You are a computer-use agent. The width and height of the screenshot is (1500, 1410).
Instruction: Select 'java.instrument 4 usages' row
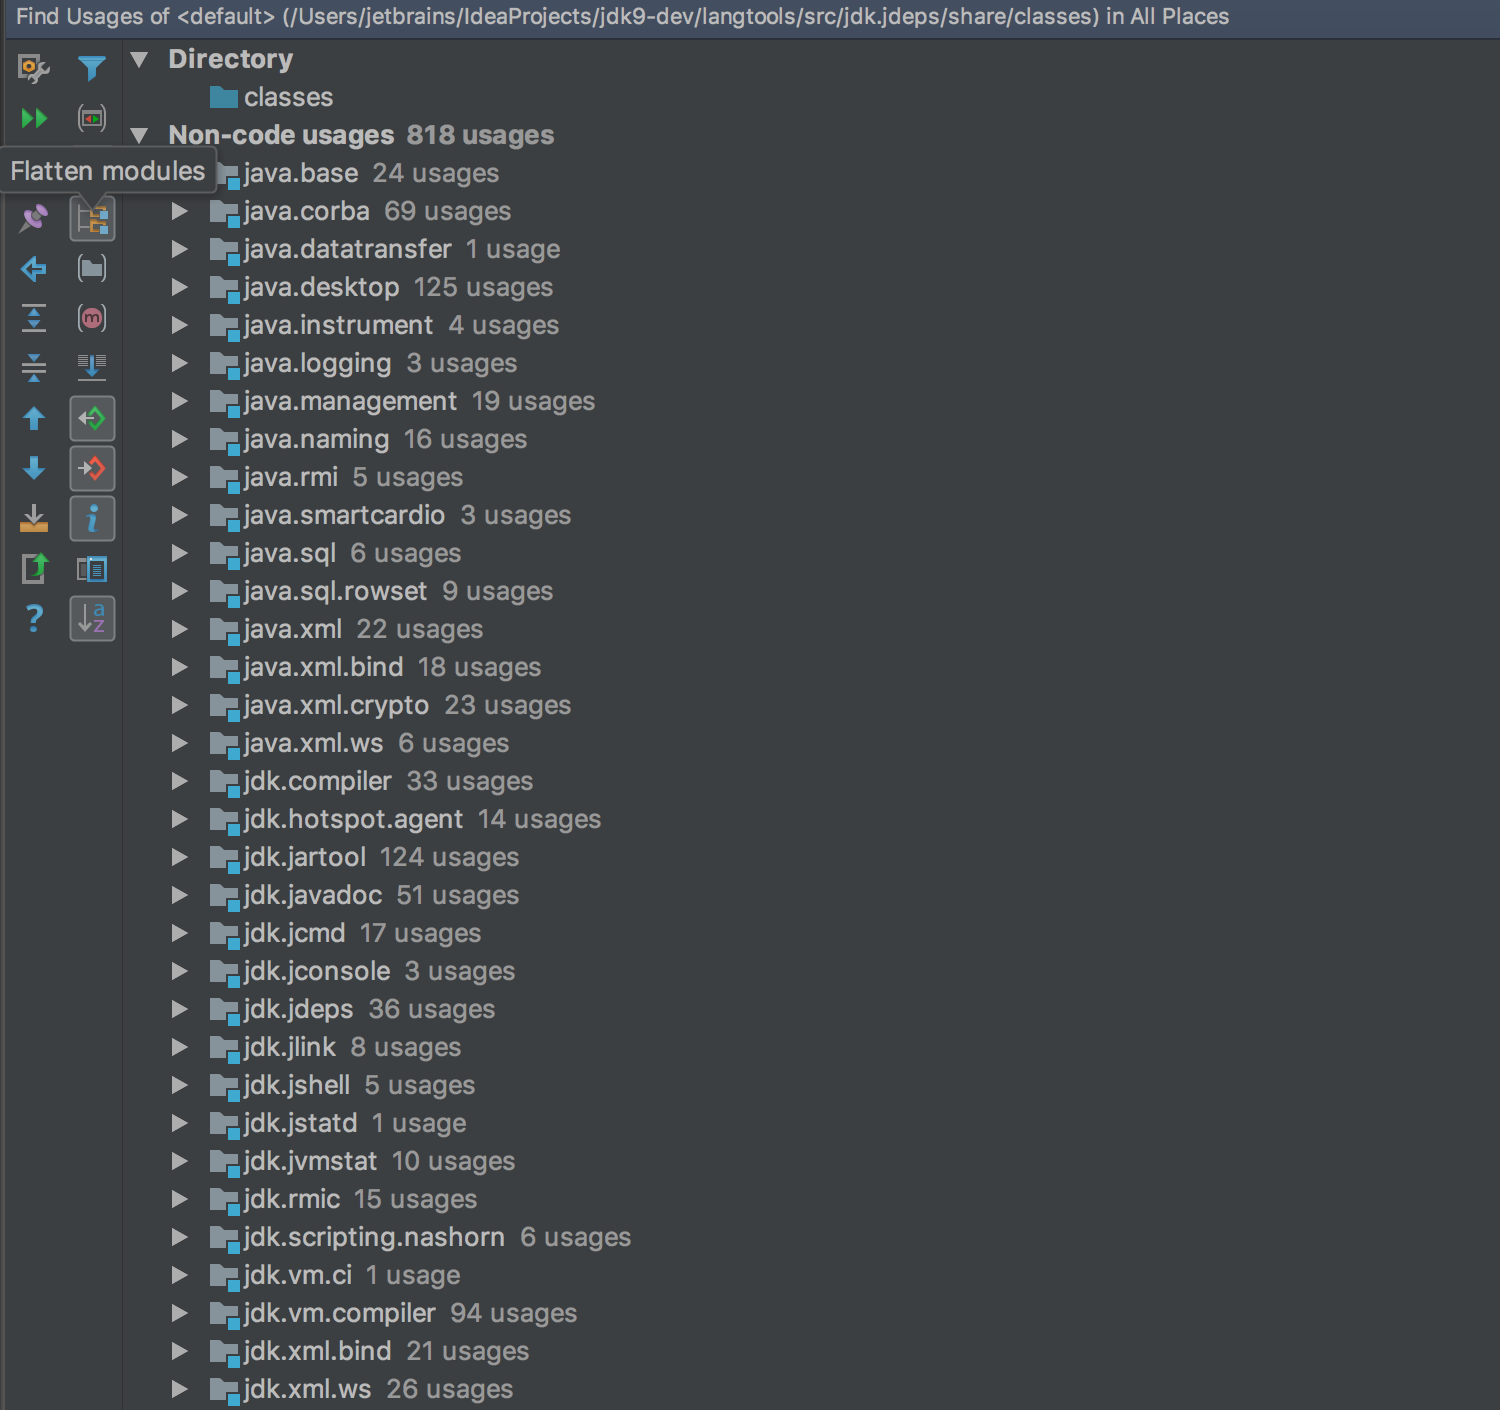pos(384,325)
